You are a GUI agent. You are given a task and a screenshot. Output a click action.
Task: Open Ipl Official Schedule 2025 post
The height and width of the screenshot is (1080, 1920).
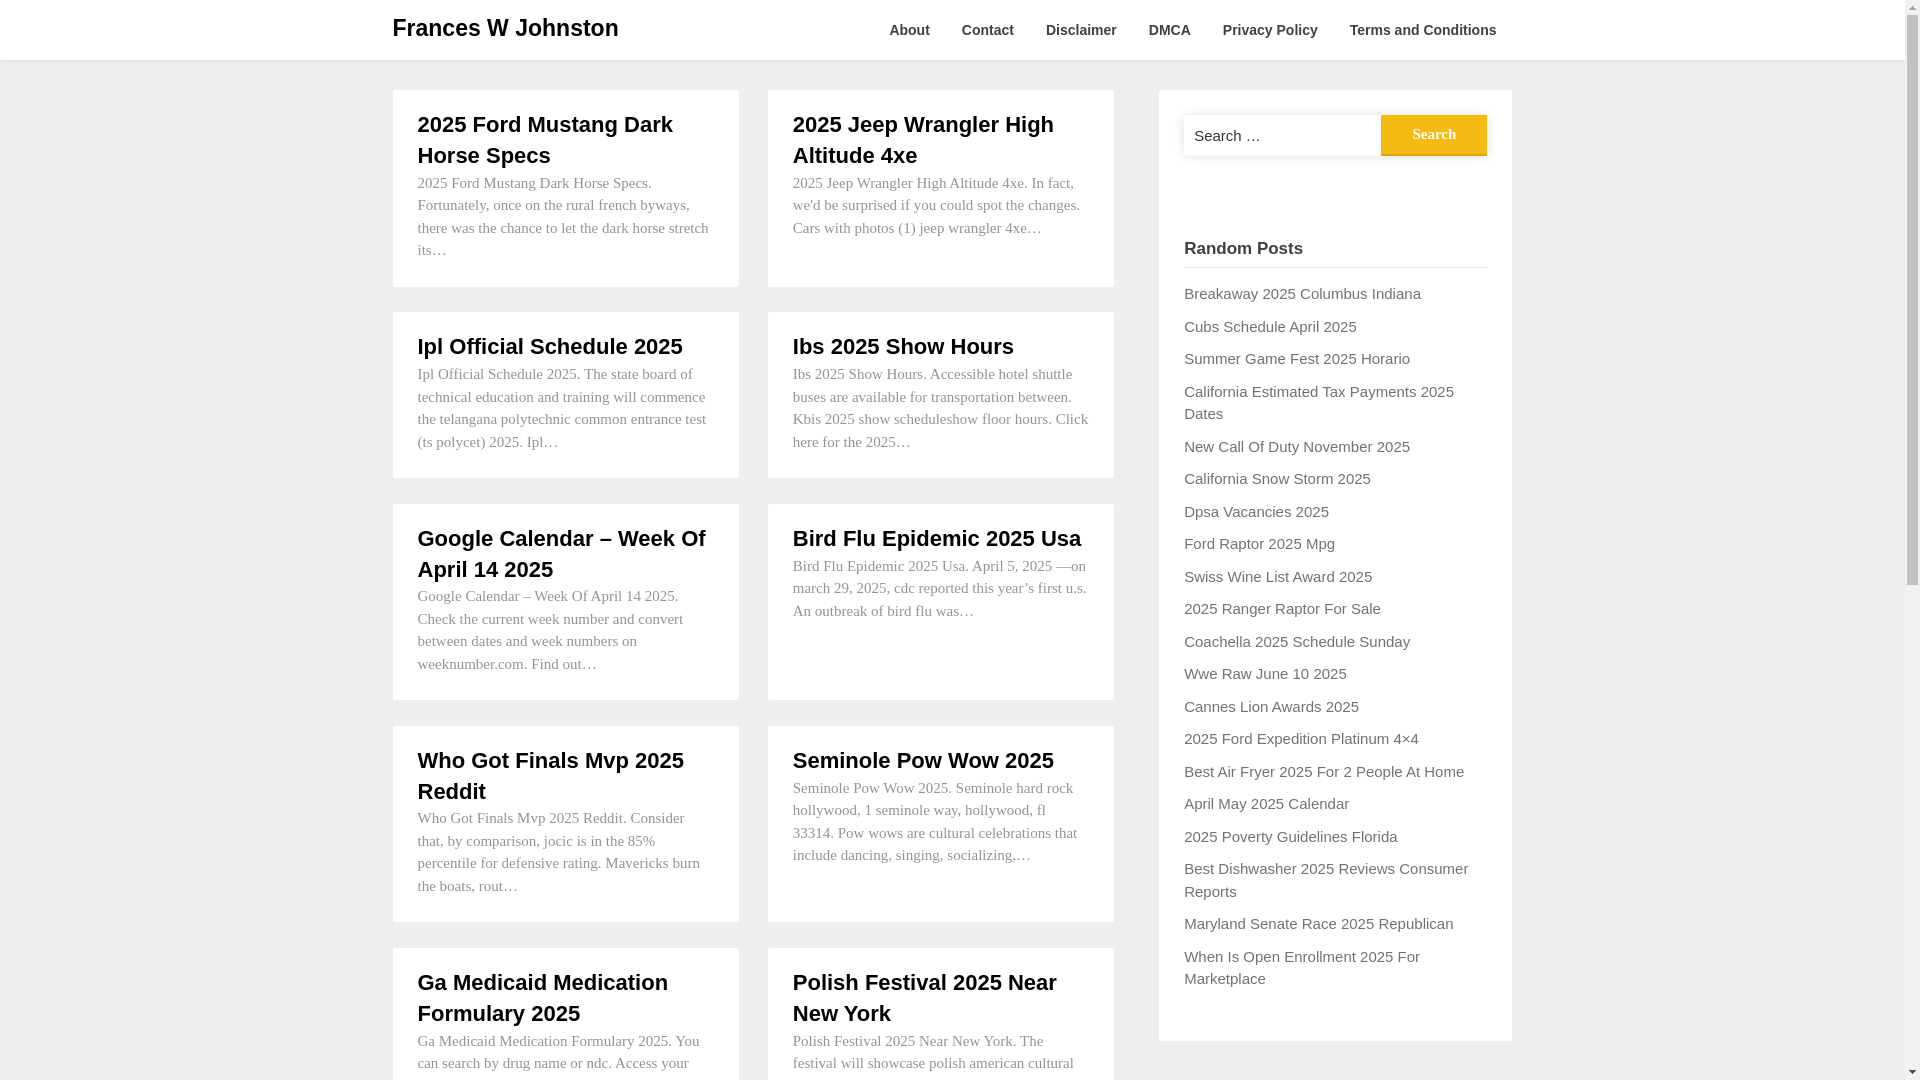click(550, 347)
